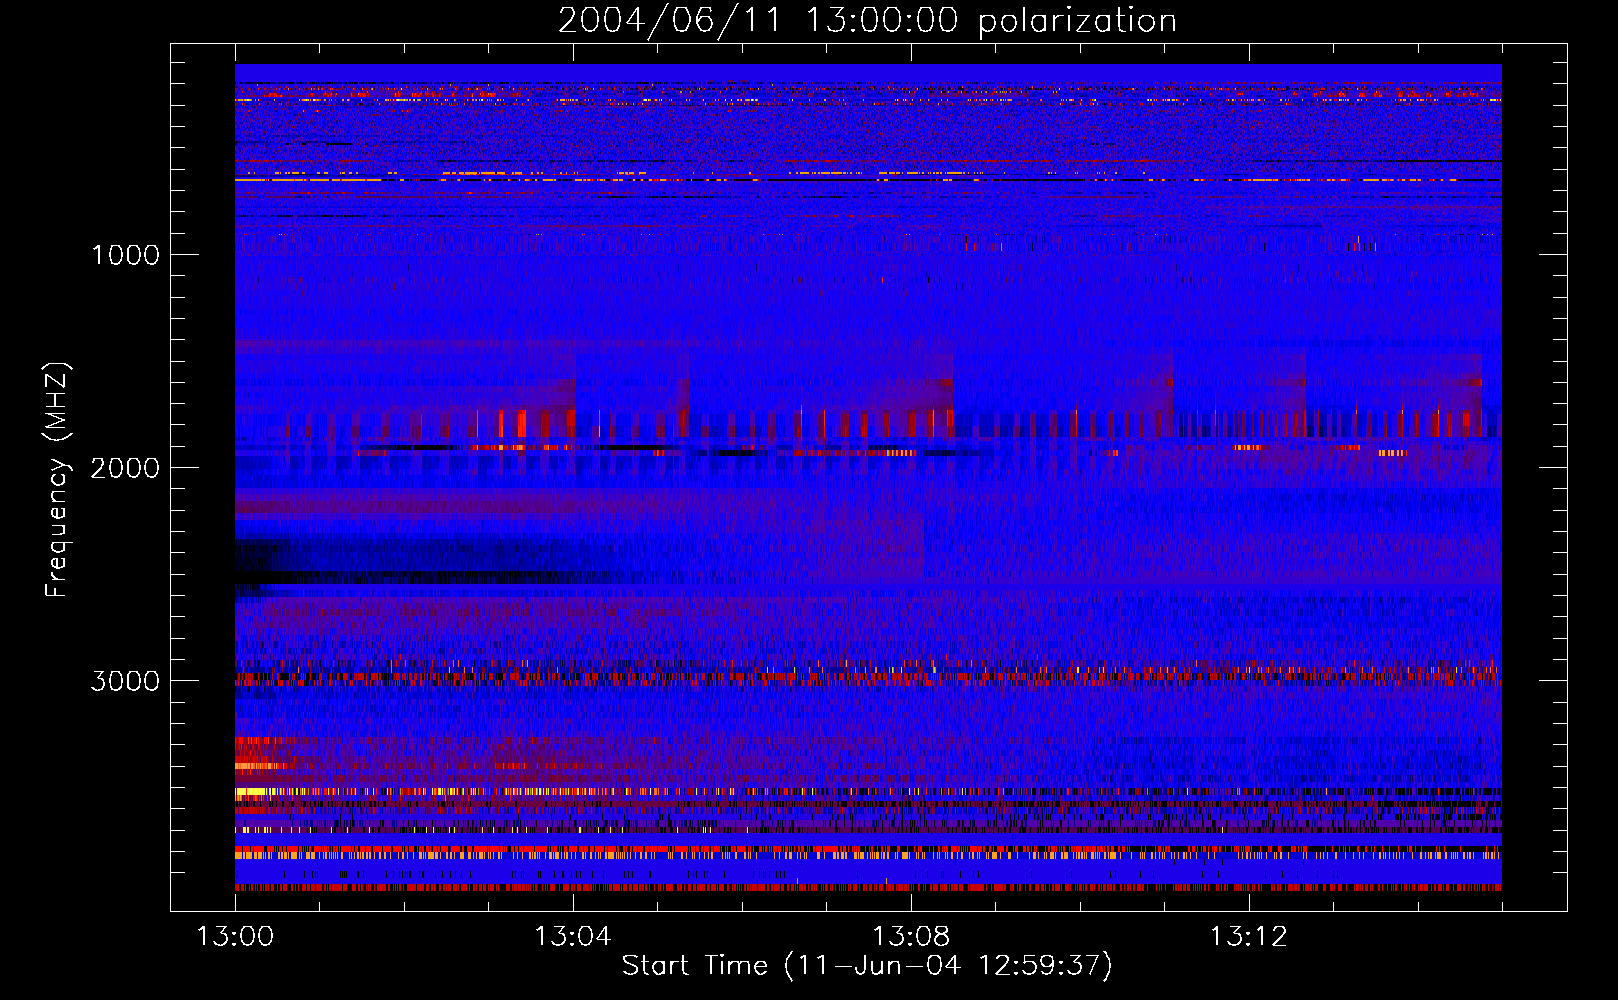Click the 13:08 time tick label
The height and width of the screenshot is (1000, 1618).
coord(911,936)
